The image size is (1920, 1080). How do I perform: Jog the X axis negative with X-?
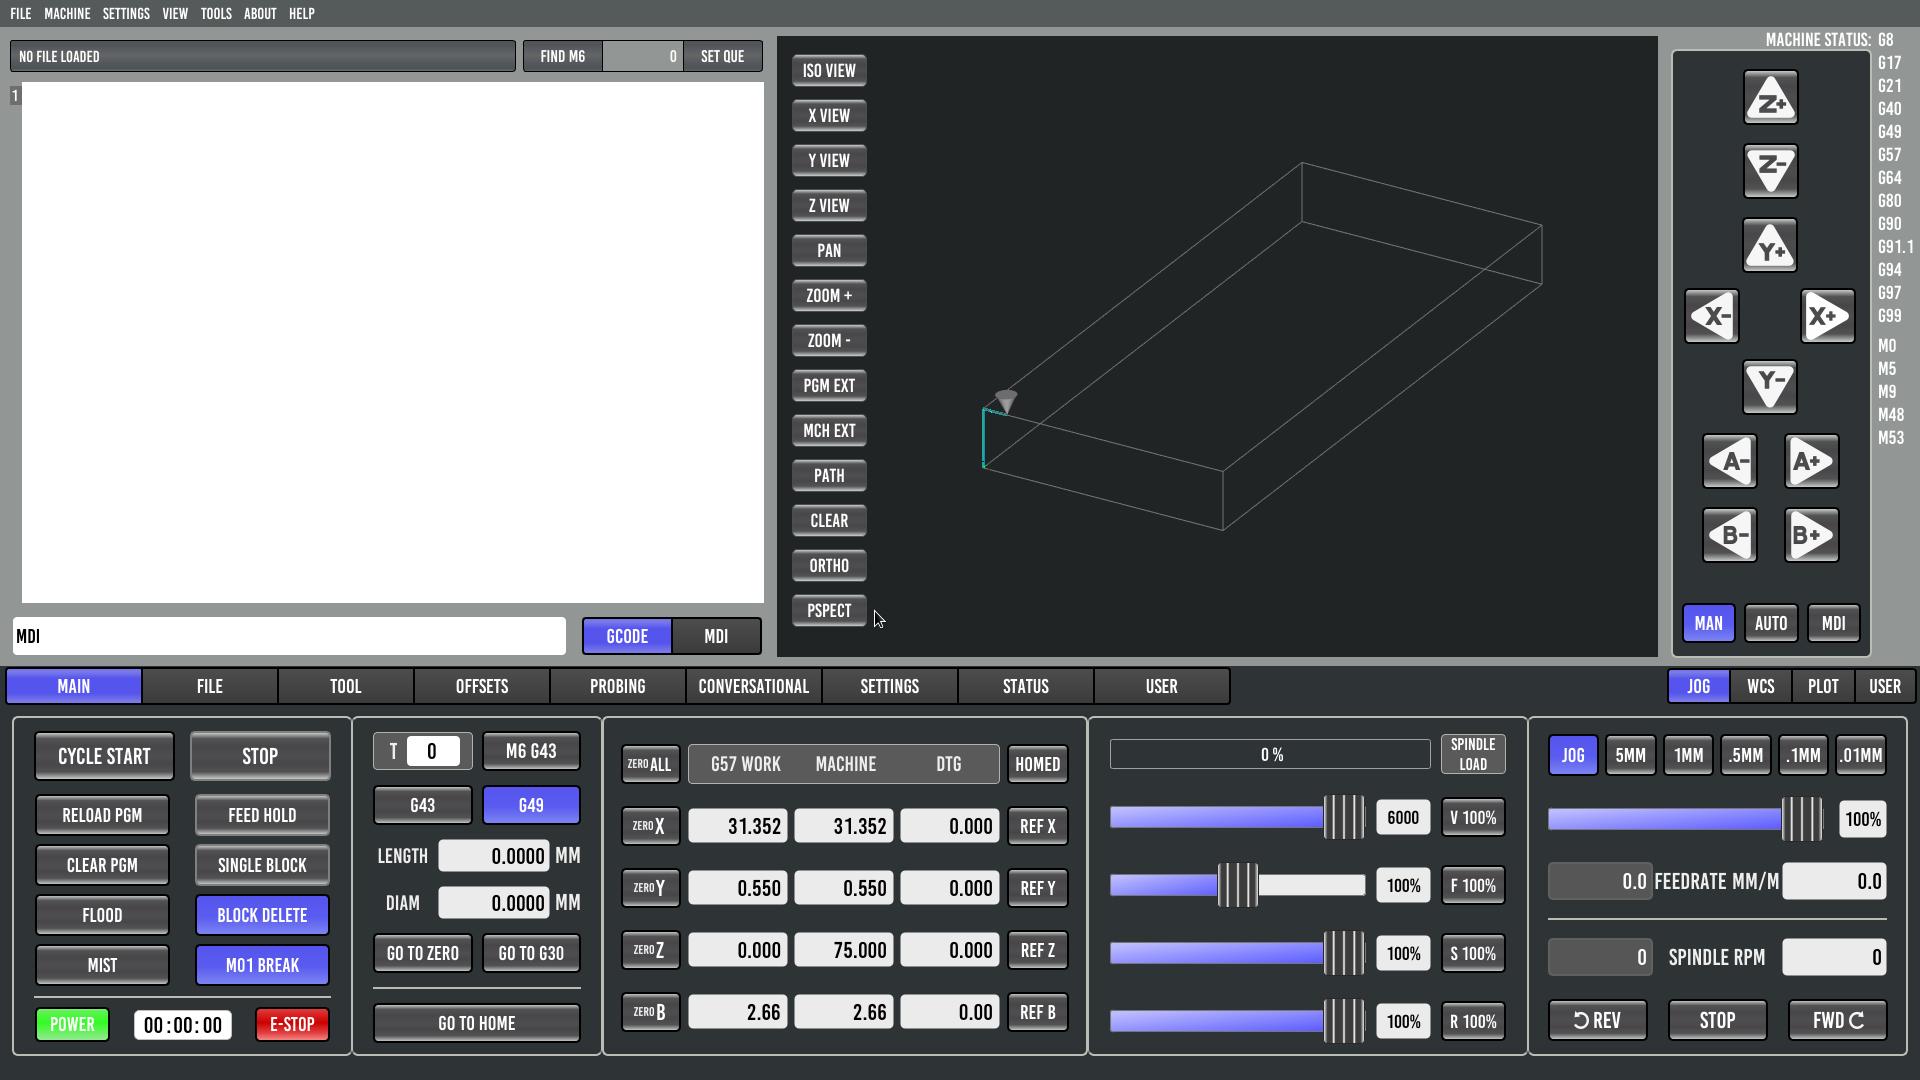tap(1712, 317)
